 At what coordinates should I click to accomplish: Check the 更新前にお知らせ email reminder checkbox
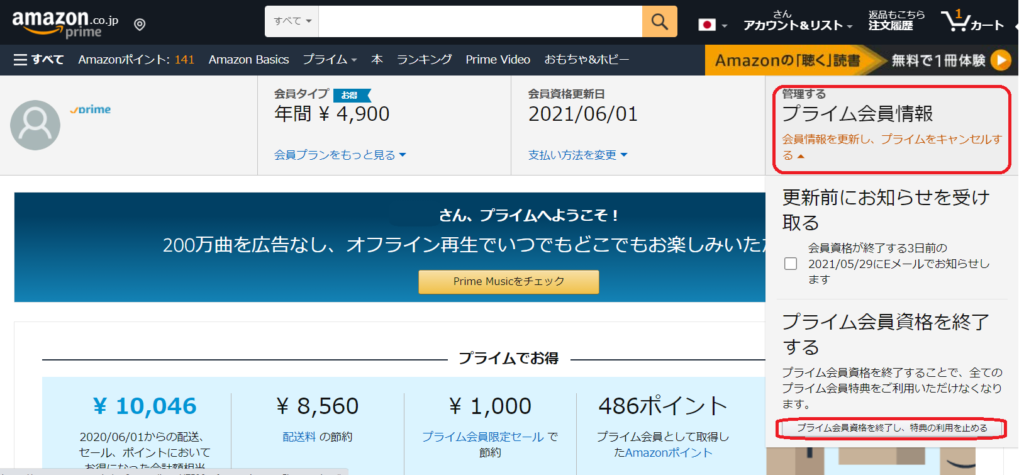791,264
